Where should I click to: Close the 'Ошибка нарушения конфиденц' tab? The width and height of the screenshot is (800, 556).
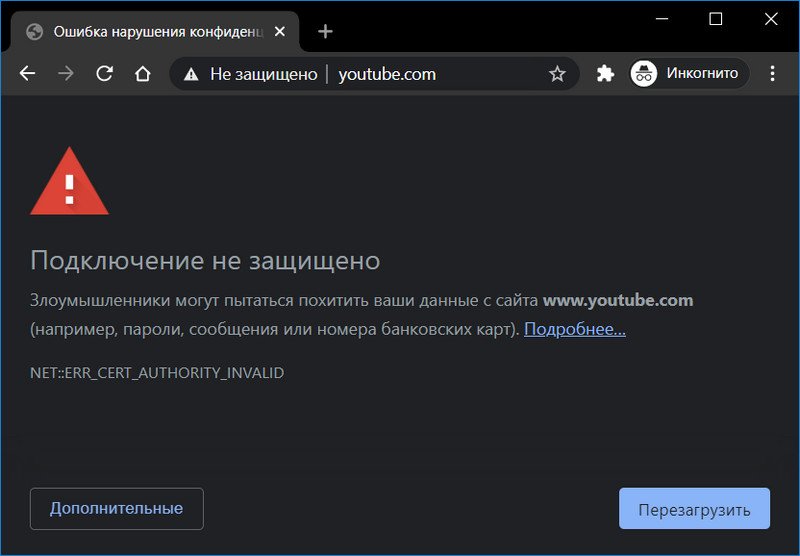coord(280,32)
